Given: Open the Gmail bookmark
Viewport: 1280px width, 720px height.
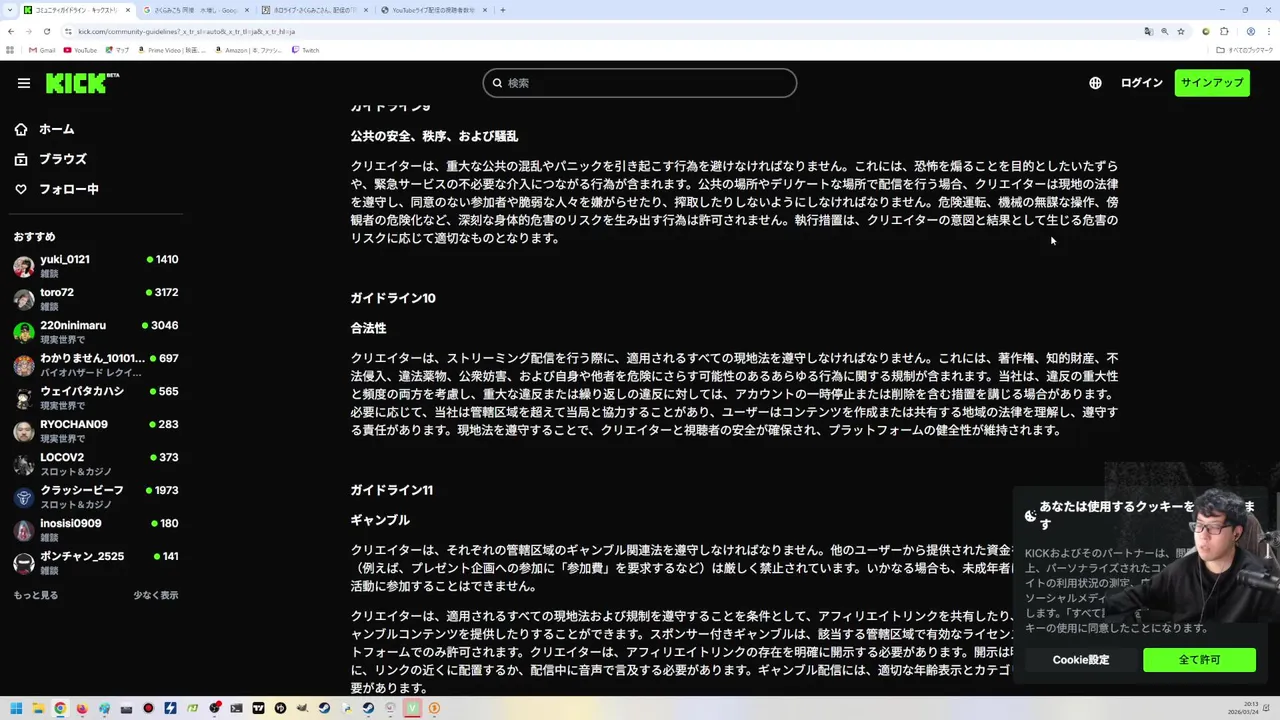Looking at the screenshot, I should pyautogui.click(x=42, y=50).
